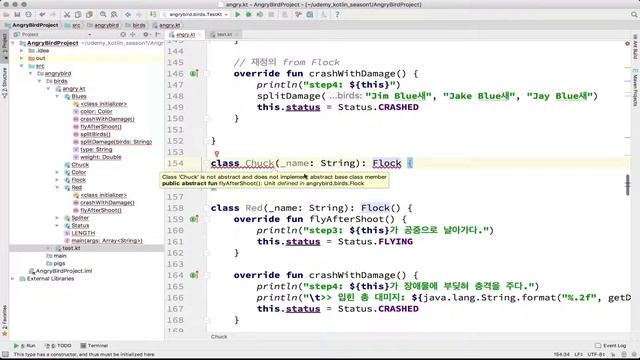Viewport: 640px width, 360px height.
Task: Click the Stop square icon
Action: [271, 15]
